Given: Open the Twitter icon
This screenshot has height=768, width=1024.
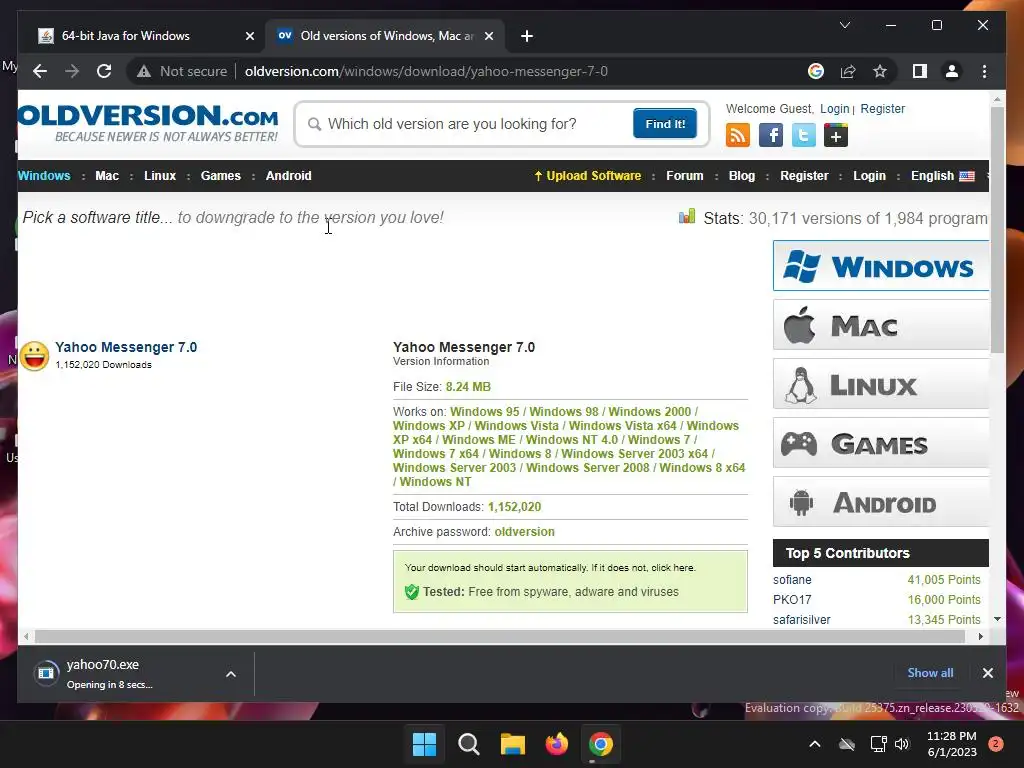Looking at the screenshot, I should pos(803,136).
